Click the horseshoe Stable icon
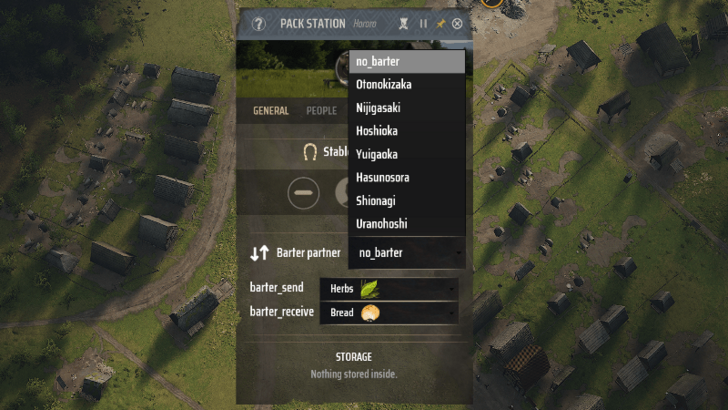Screen dimensions: 728x410 (310, 152)
